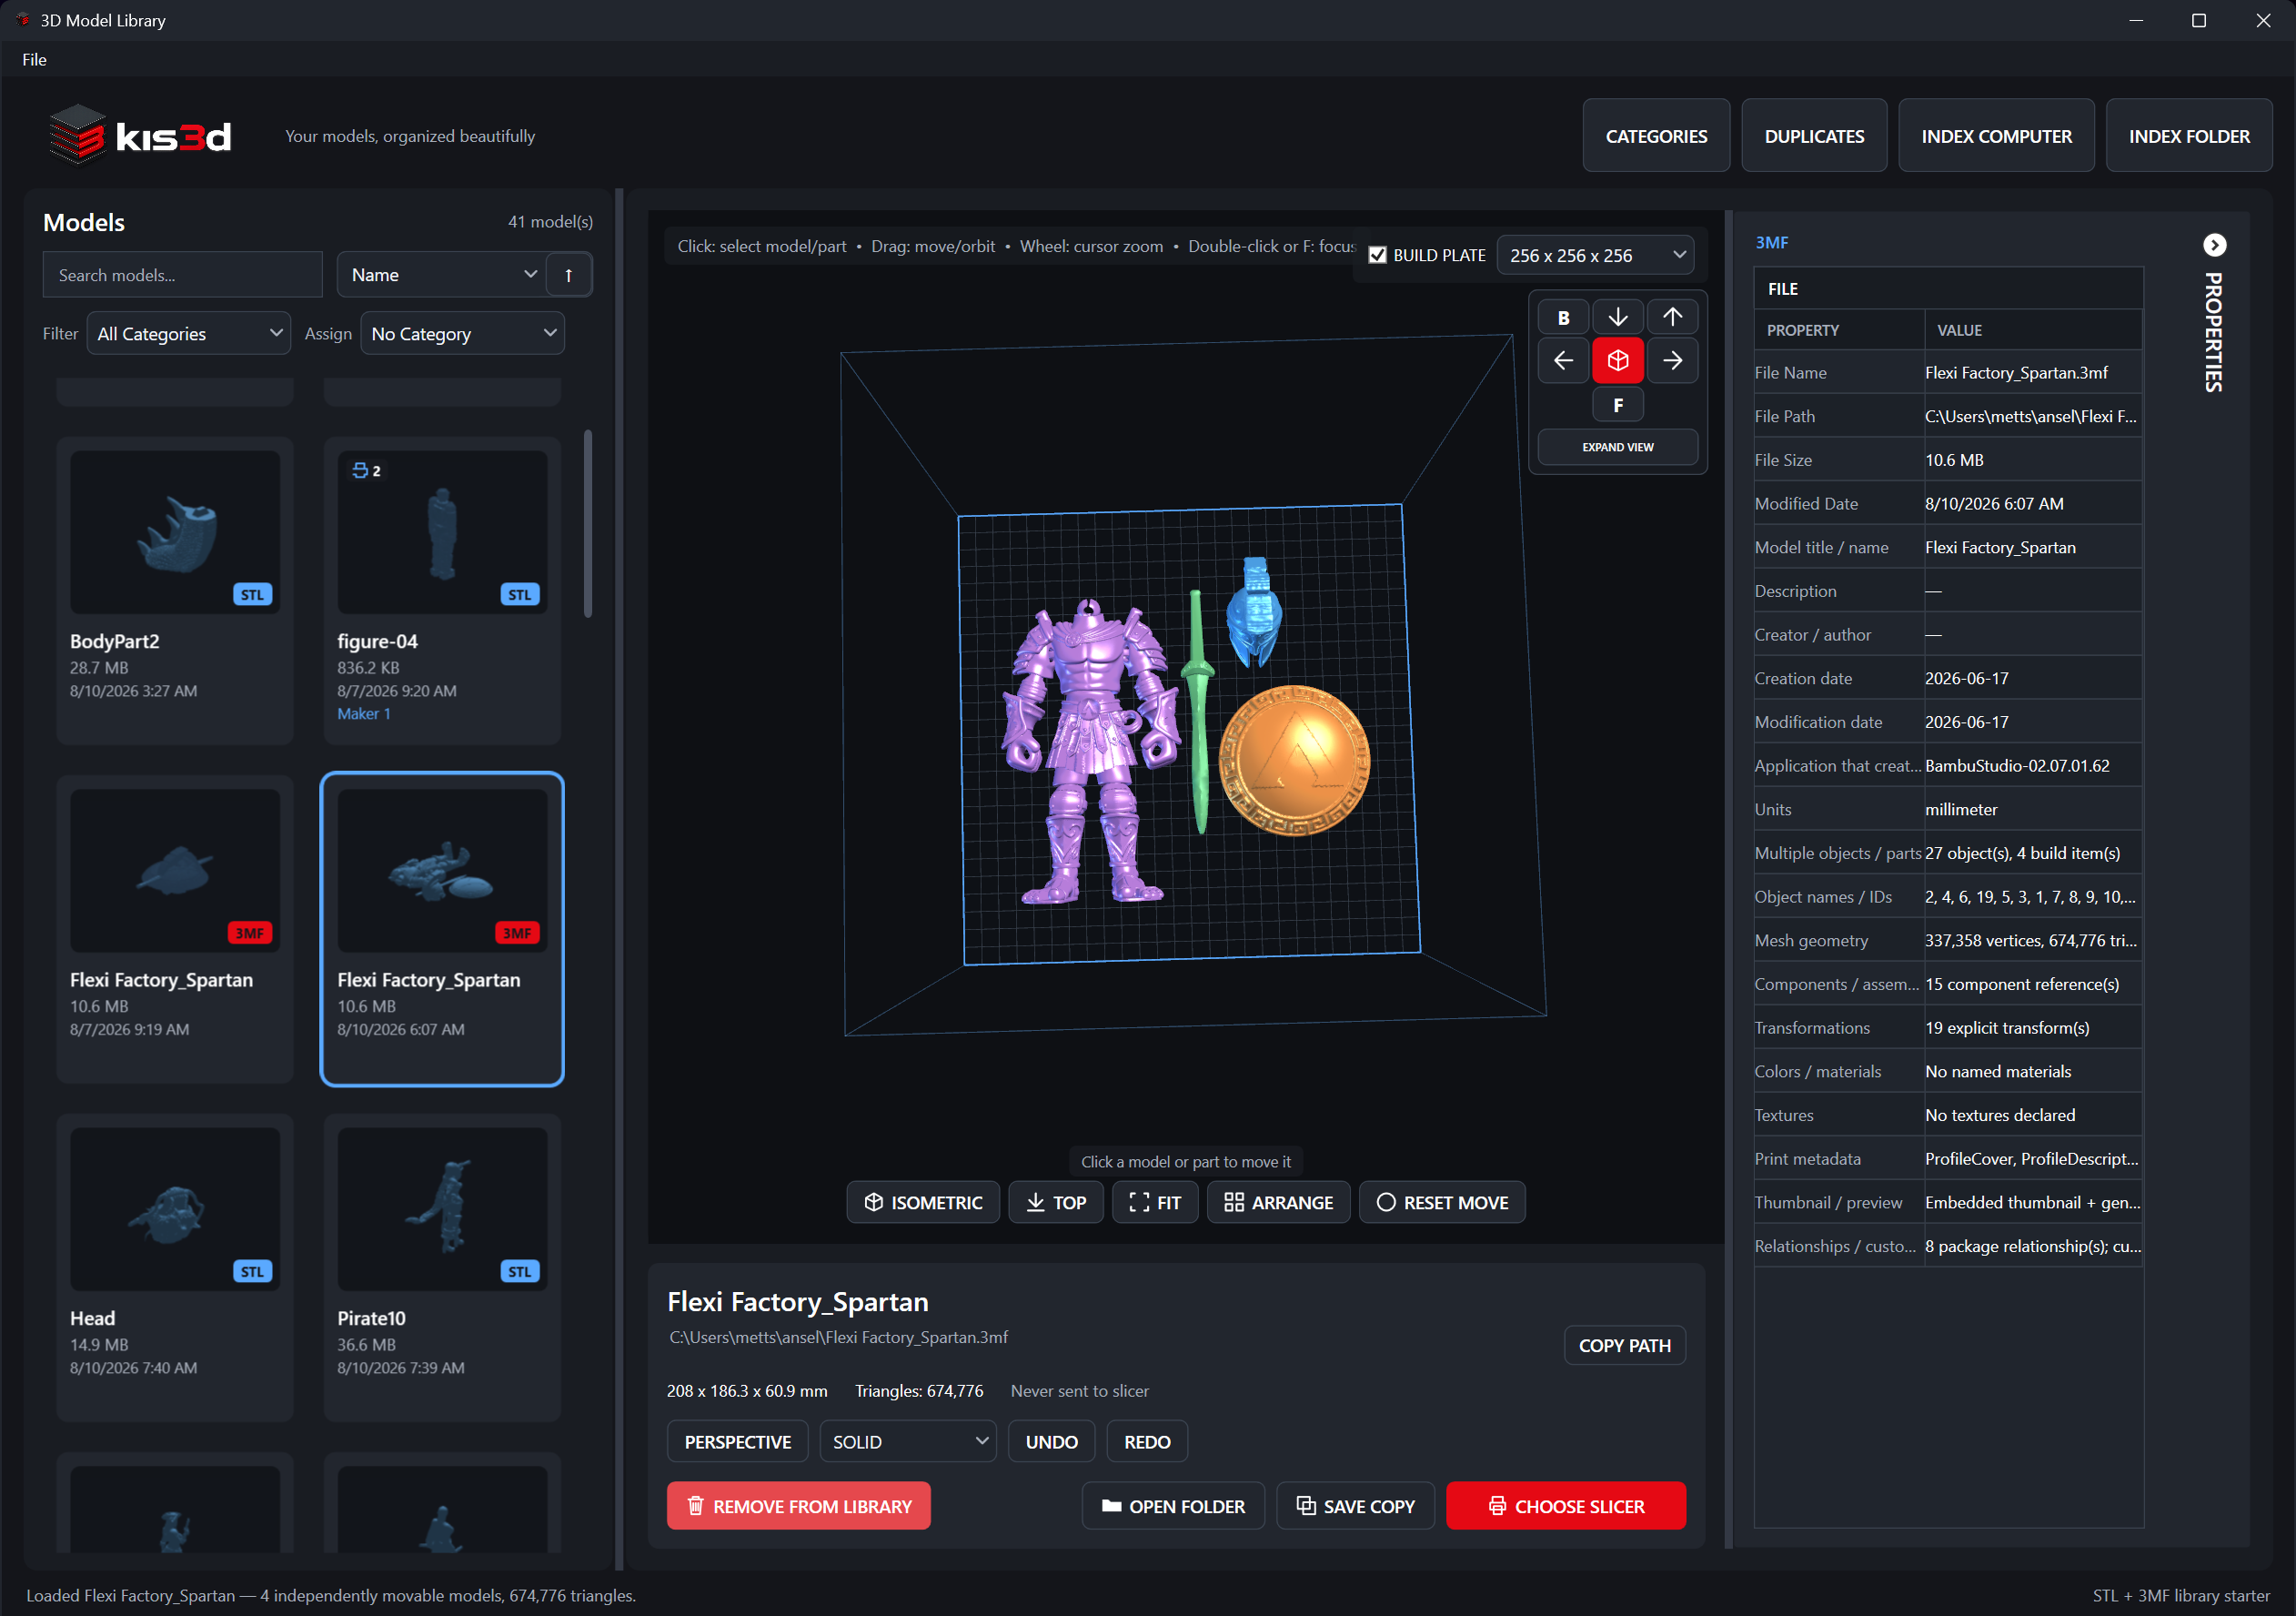The height and width of the screenshot is (1616, 2296).
Task: Click the up arrow view icon
Action: [1672, 317]
